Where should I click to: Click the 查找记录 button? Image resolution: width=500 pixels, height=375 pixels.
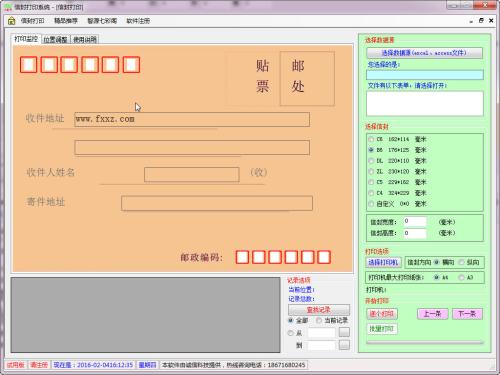(x=319, y=310)
